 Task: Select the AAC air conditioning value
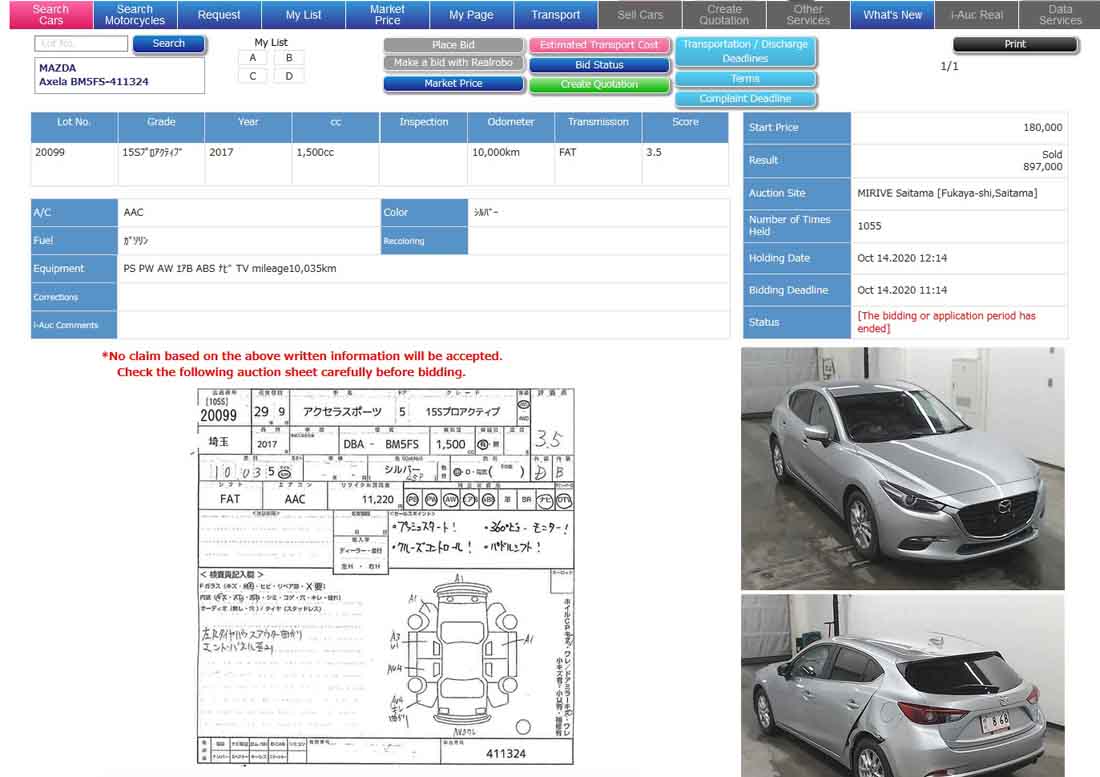(x=133, y=212)
